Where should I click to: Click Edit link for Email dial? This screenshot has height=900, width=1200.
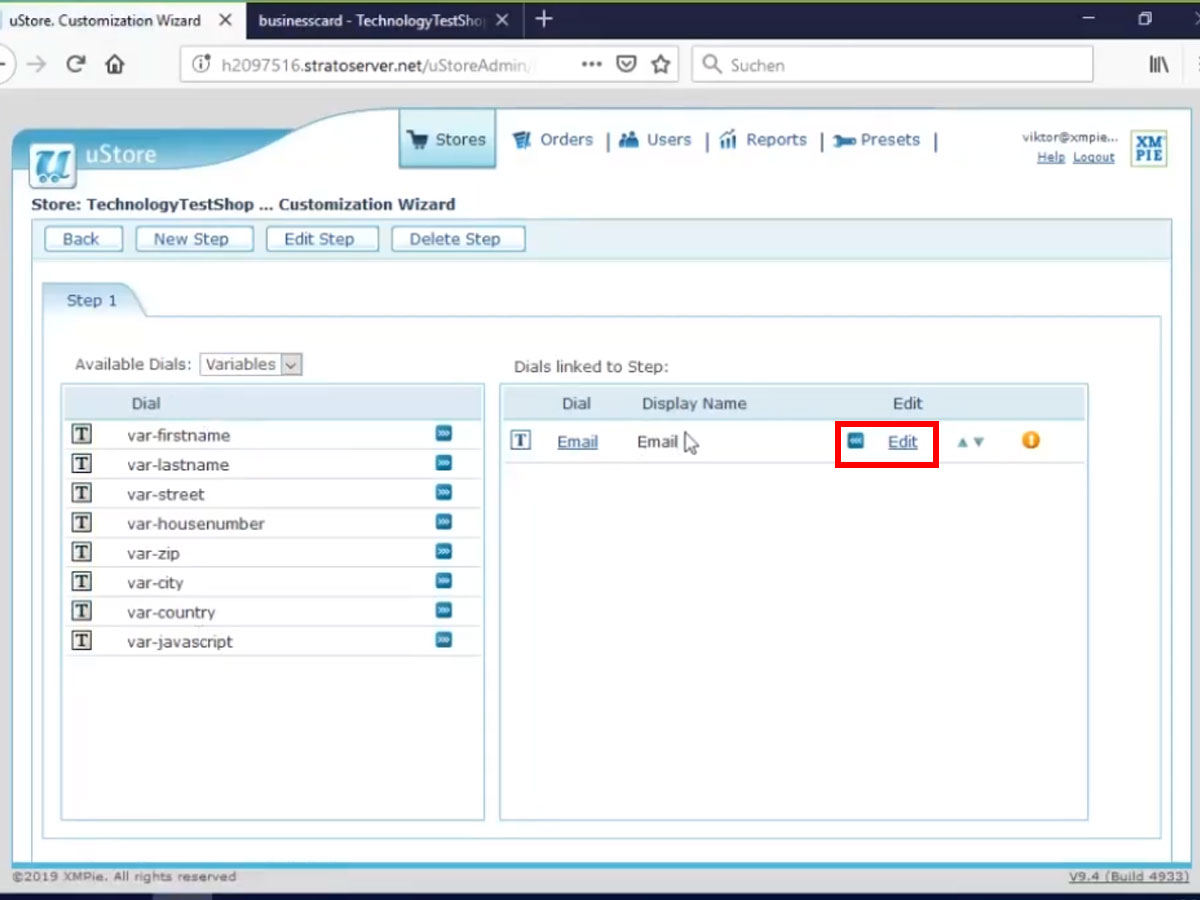point(902,442)
